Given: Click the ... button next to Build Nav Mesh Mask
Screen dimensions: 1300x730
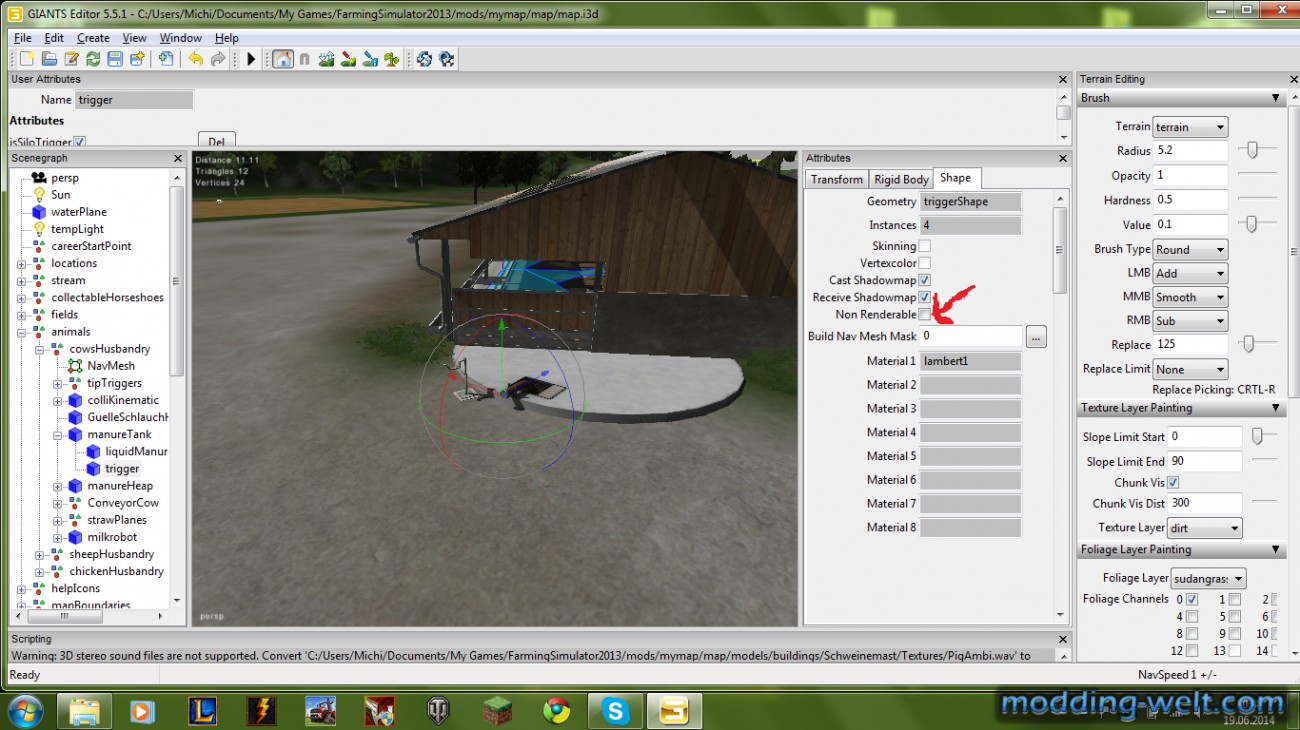Looking at the screenshot, I should click(x=1036, y=337).
